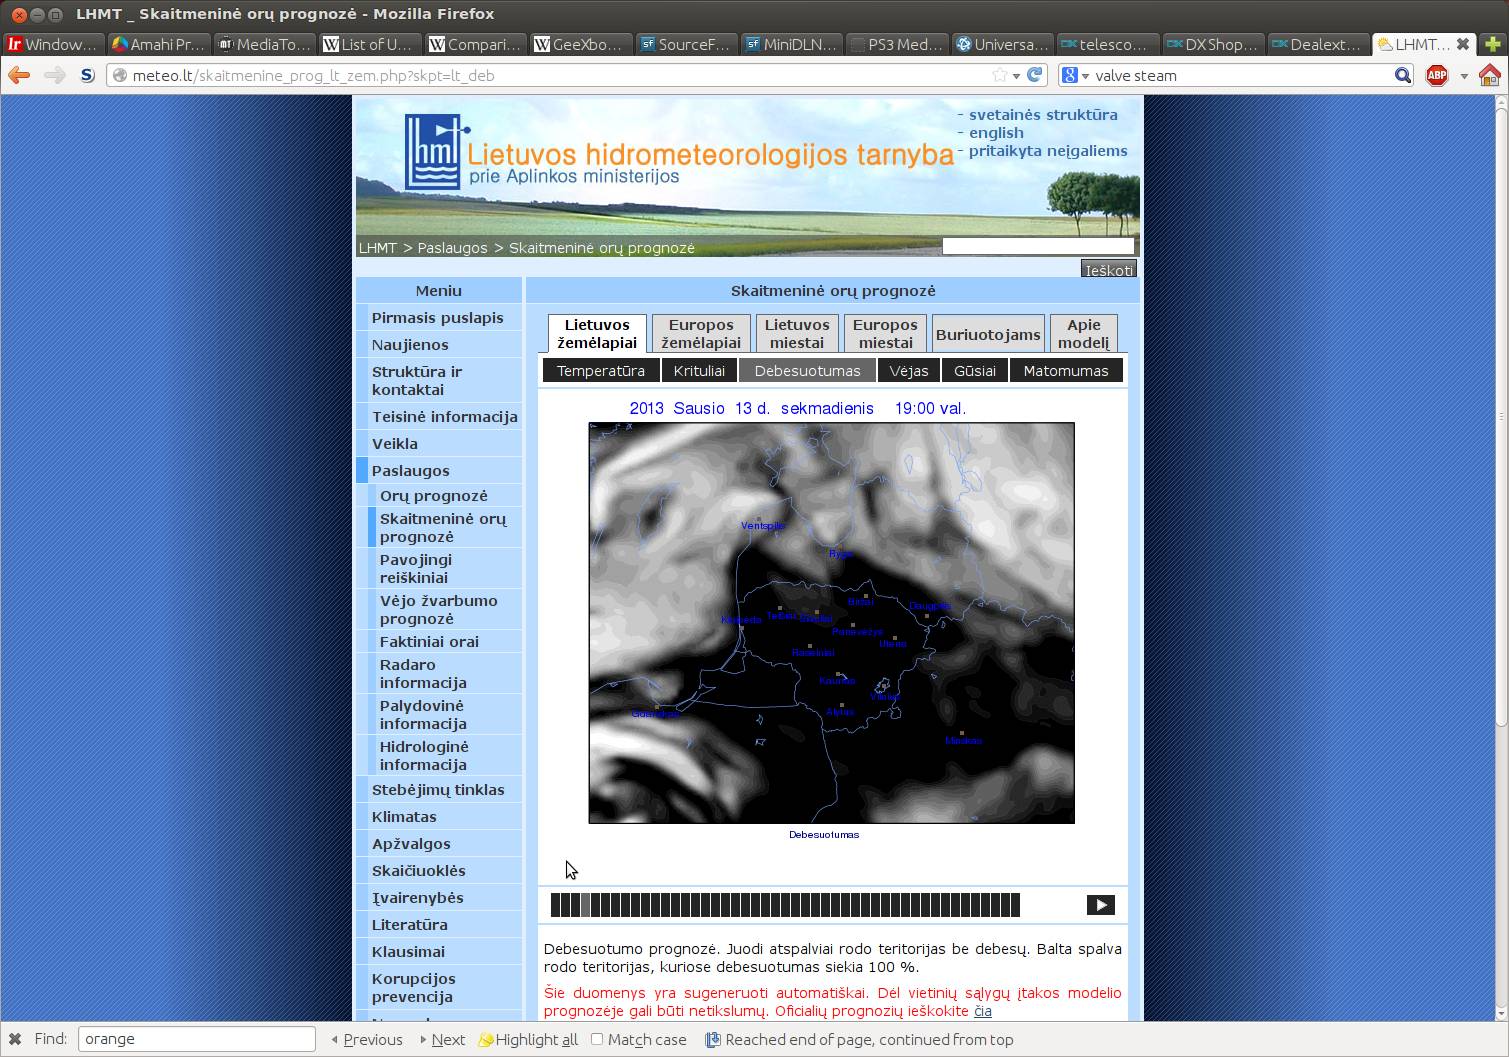Toggle the Match case checkbox
Screen dimensions: 1509x1057
coord(597,1039)
